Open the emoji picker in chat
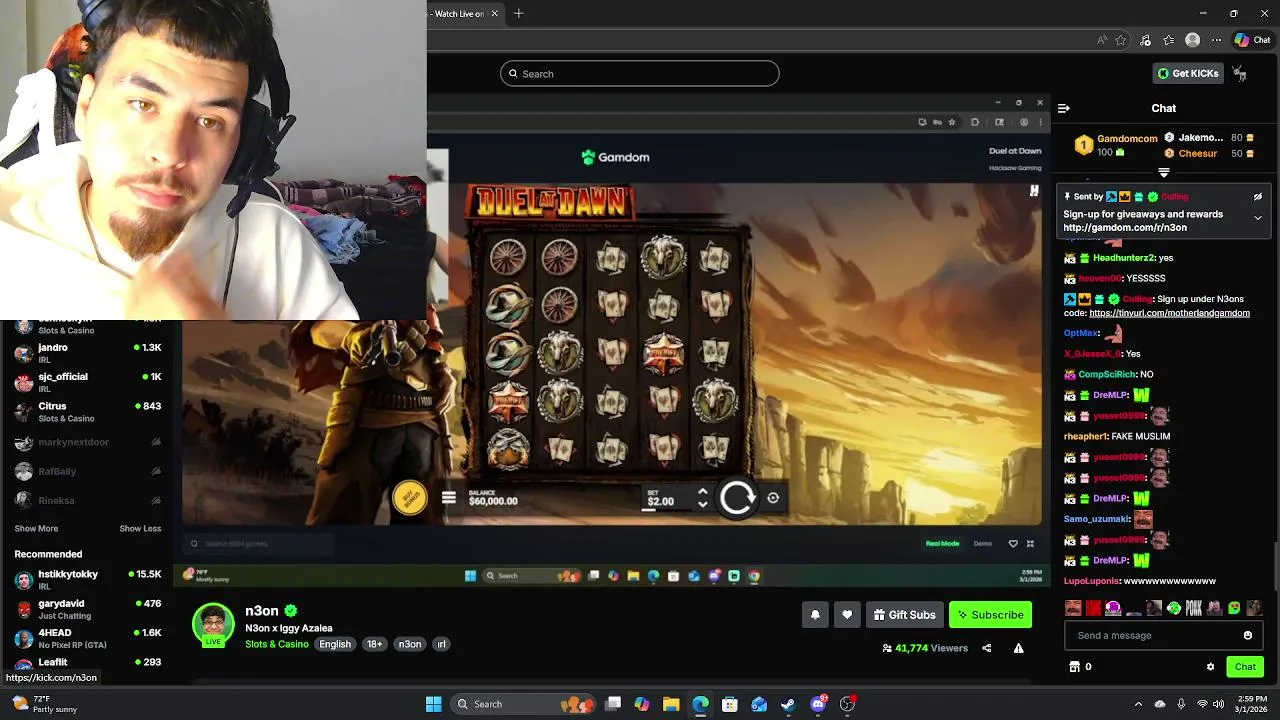 pyautogui.click(x=1248, y=635)
